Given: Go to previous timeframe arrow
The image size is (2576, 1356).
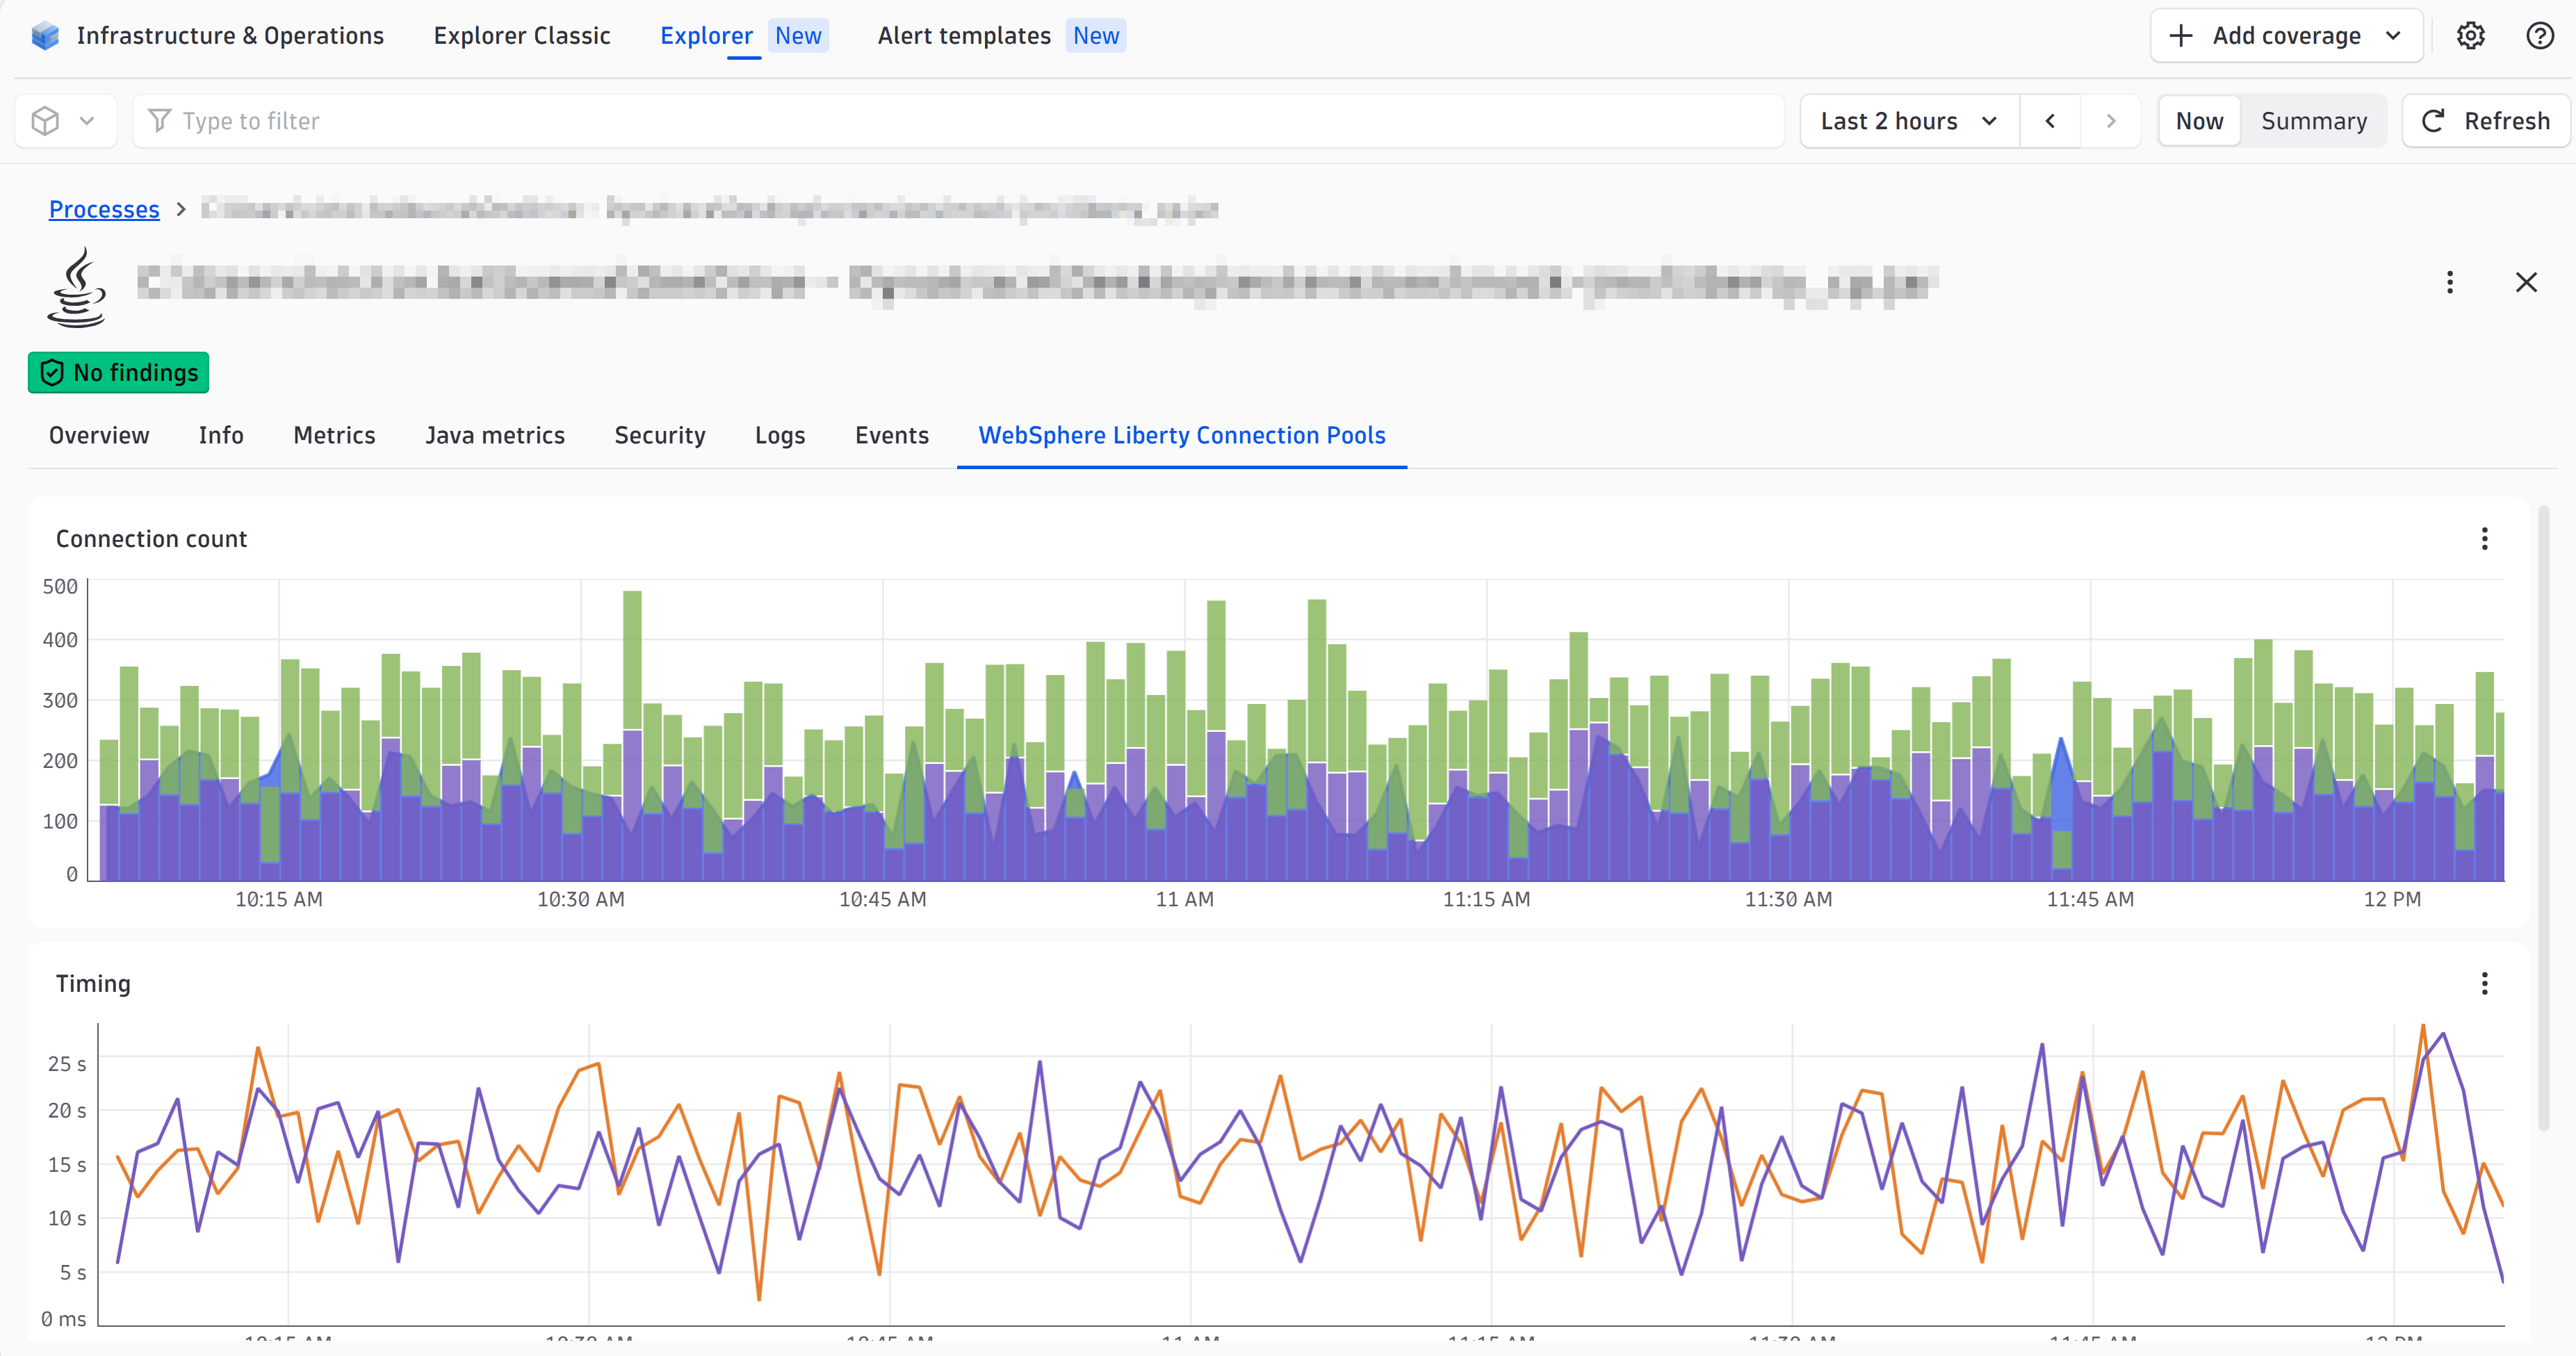Looking at the screenshot, I should click(x=2050, y=121).
